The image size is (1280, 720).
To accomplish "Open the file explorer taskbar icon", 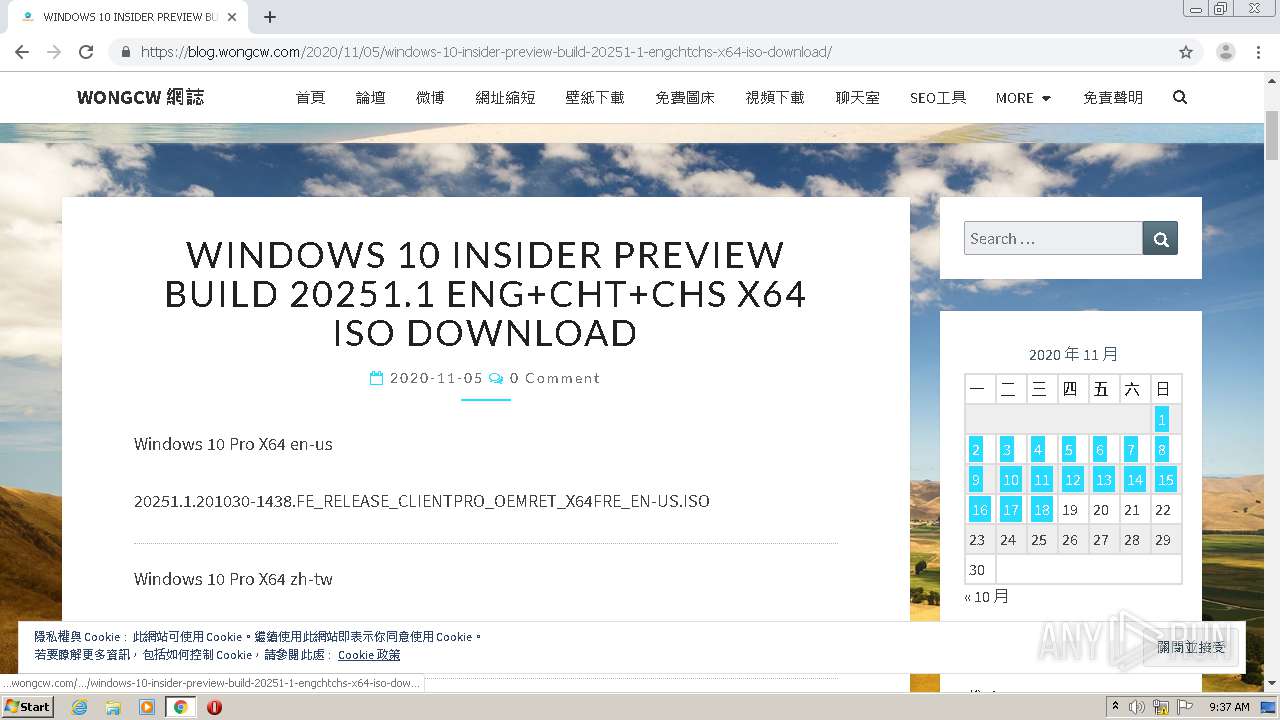I will (x=113, y=706).
